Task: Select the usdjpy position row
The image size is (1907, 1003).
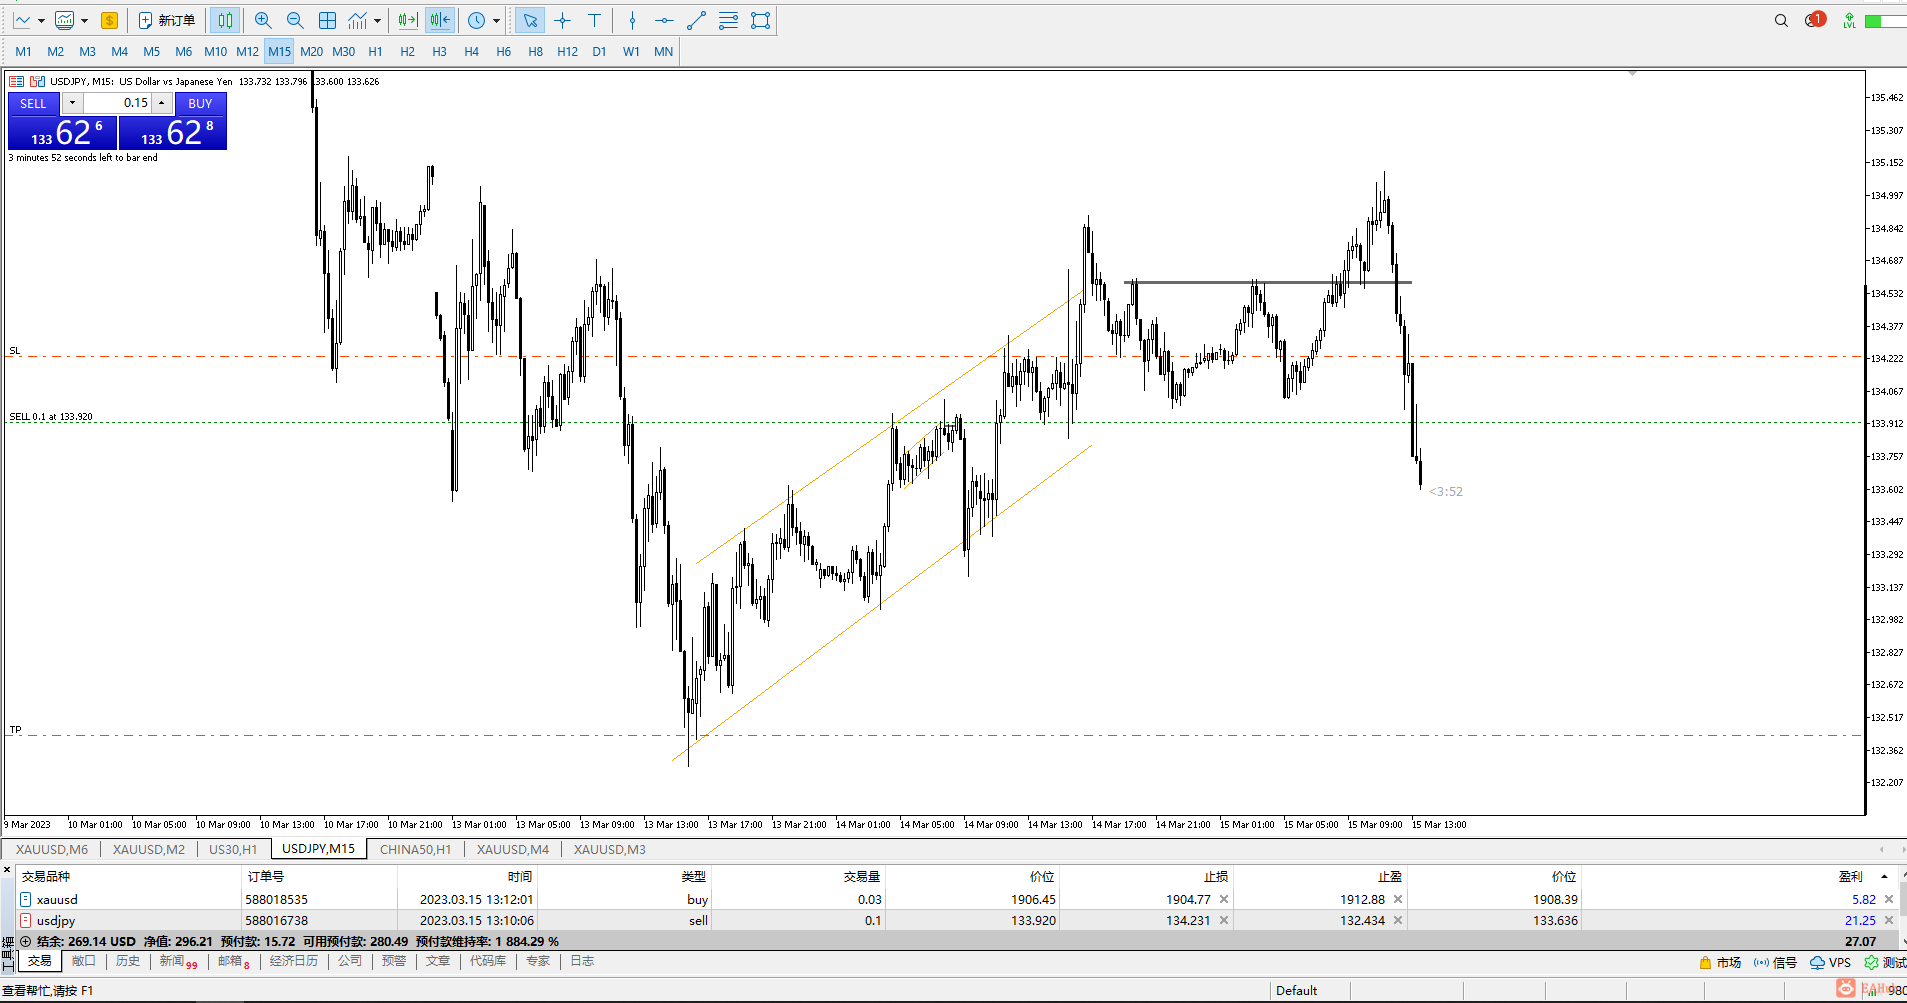Action: (x=955, y=920)
